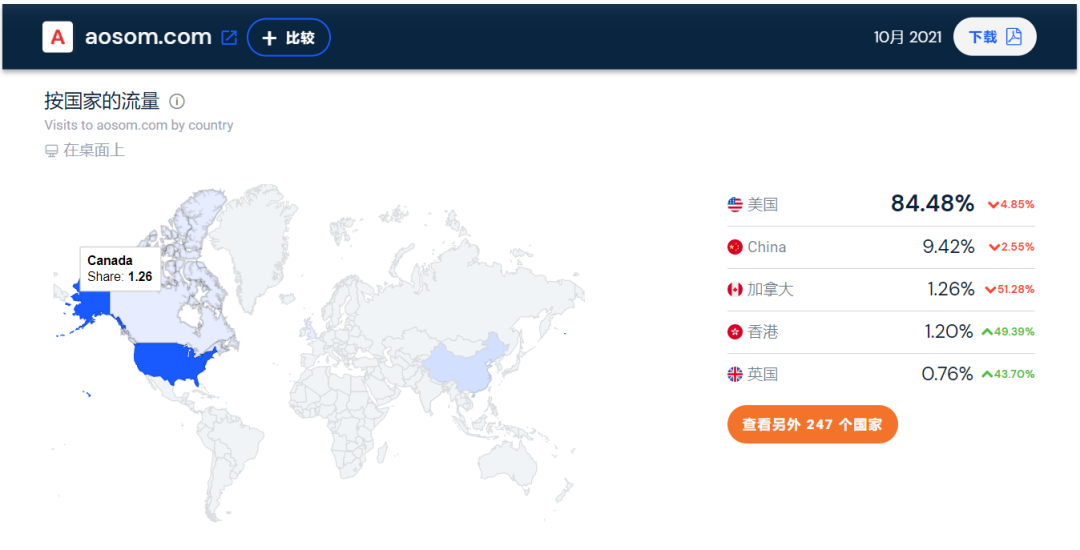The height and width of the screenshot is (550, 1080).
Task: Click 查看另外 247 个国家 button
Action: point(812,425)
